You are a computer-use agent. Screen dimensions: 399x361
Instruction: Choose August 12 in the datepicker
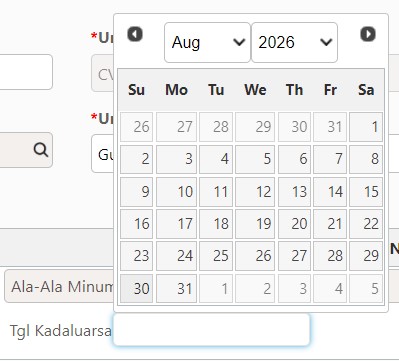click(x=255, y=191)
